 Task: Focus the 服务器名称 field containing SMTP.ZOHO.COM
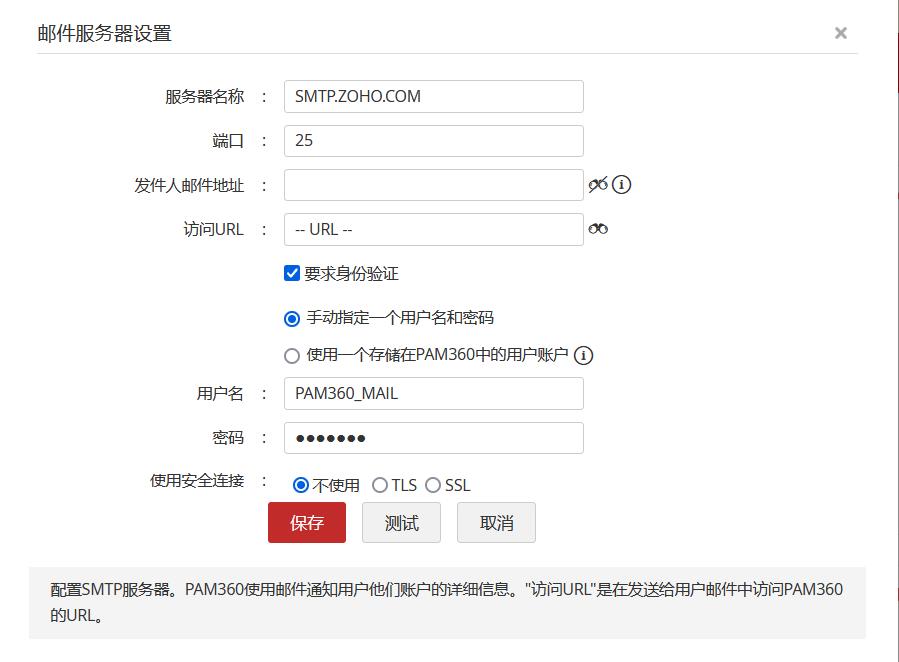click(x=433, y=97)
